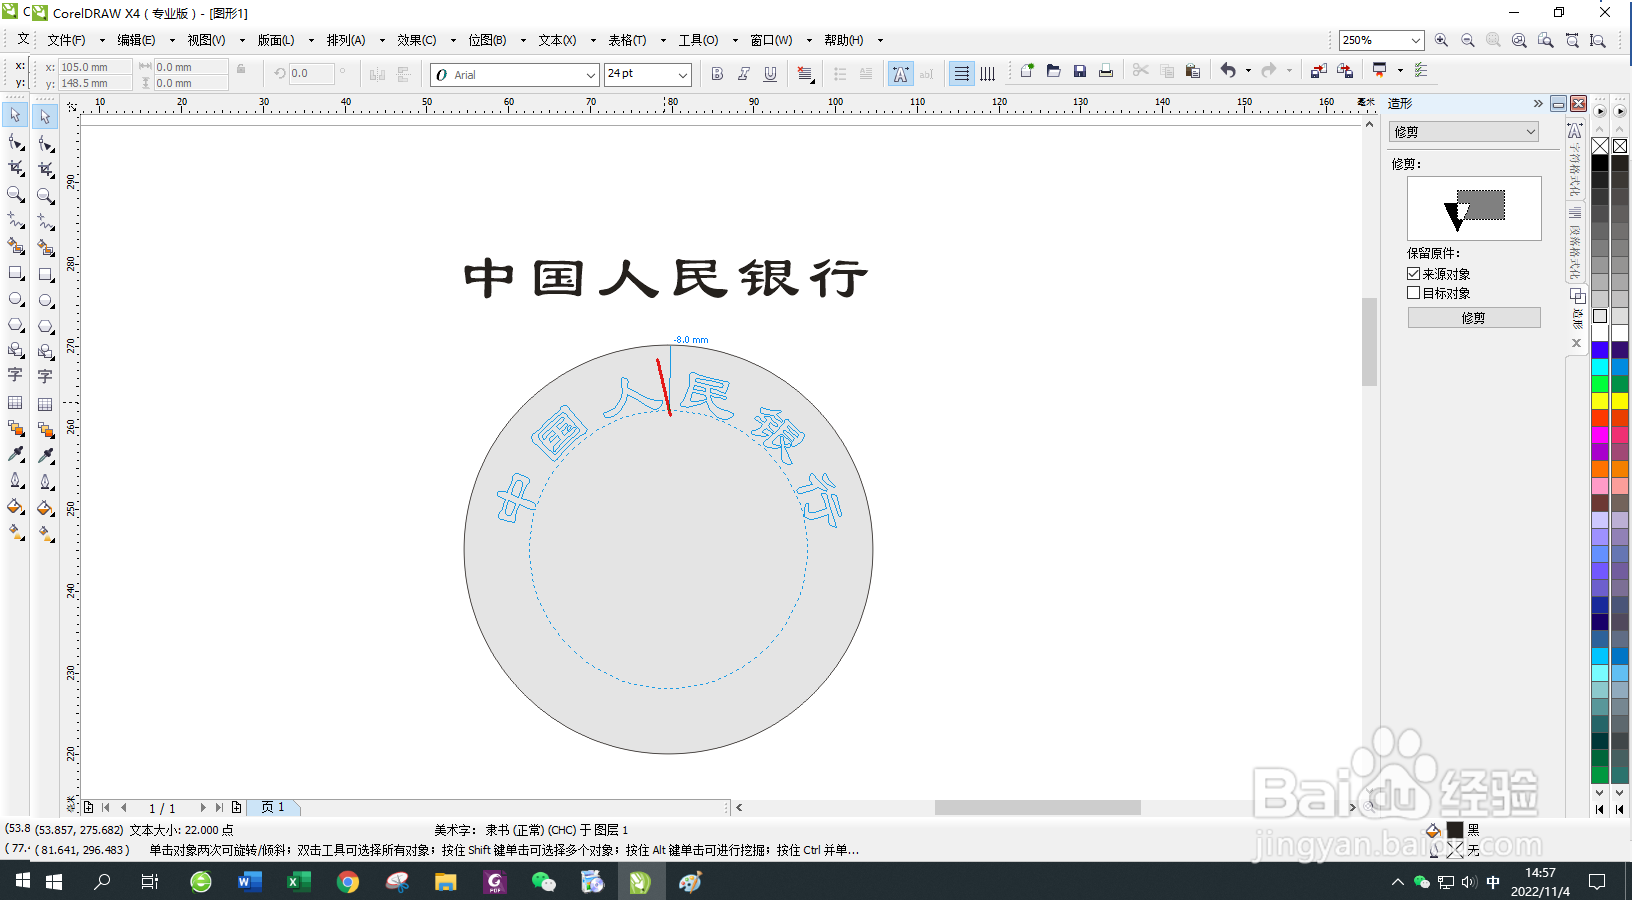Select the Eyedropper tool in the leftmost toolbox

(15, 454)
